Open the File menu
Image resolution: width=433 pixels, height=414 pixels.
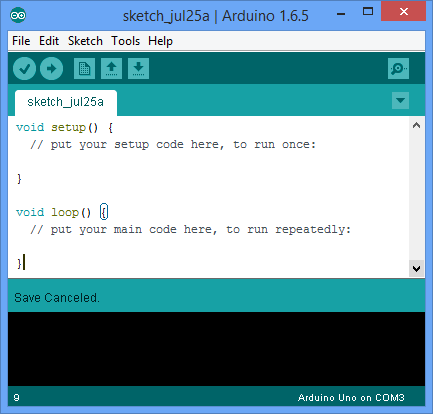coord(21,41)
